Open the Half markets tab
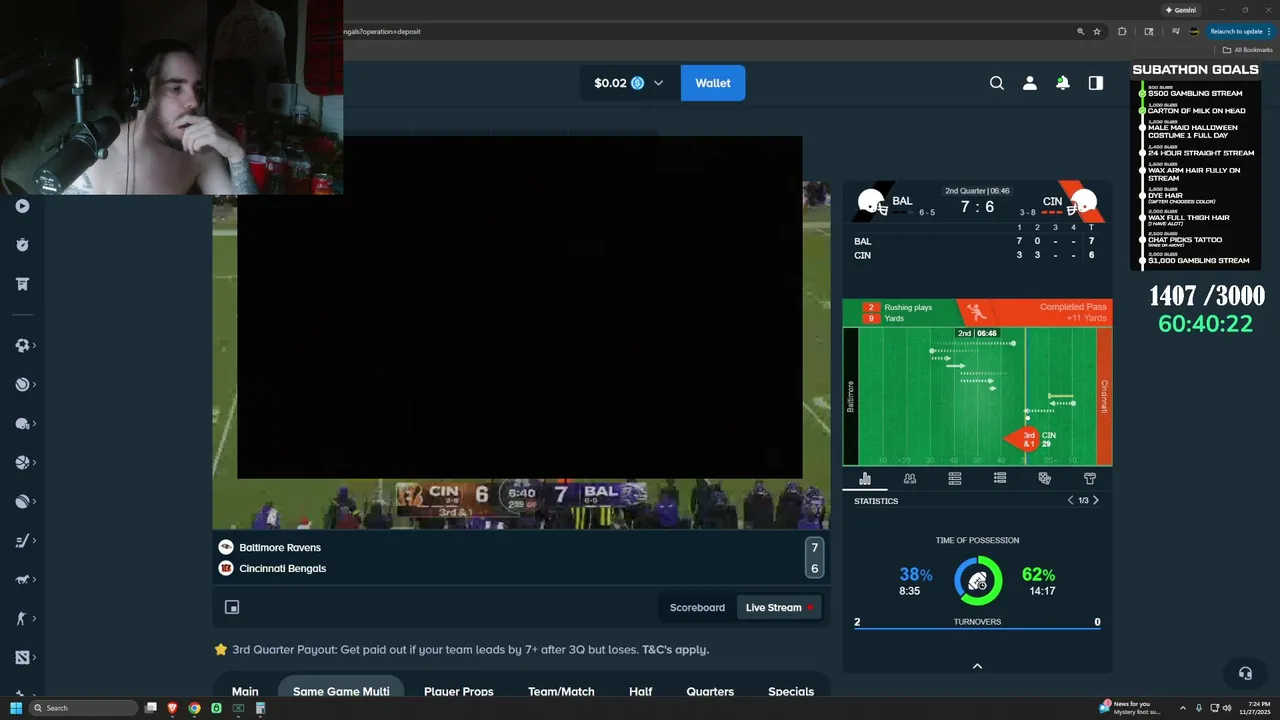This screenshot has width=1280, height=720. (641, 691)
